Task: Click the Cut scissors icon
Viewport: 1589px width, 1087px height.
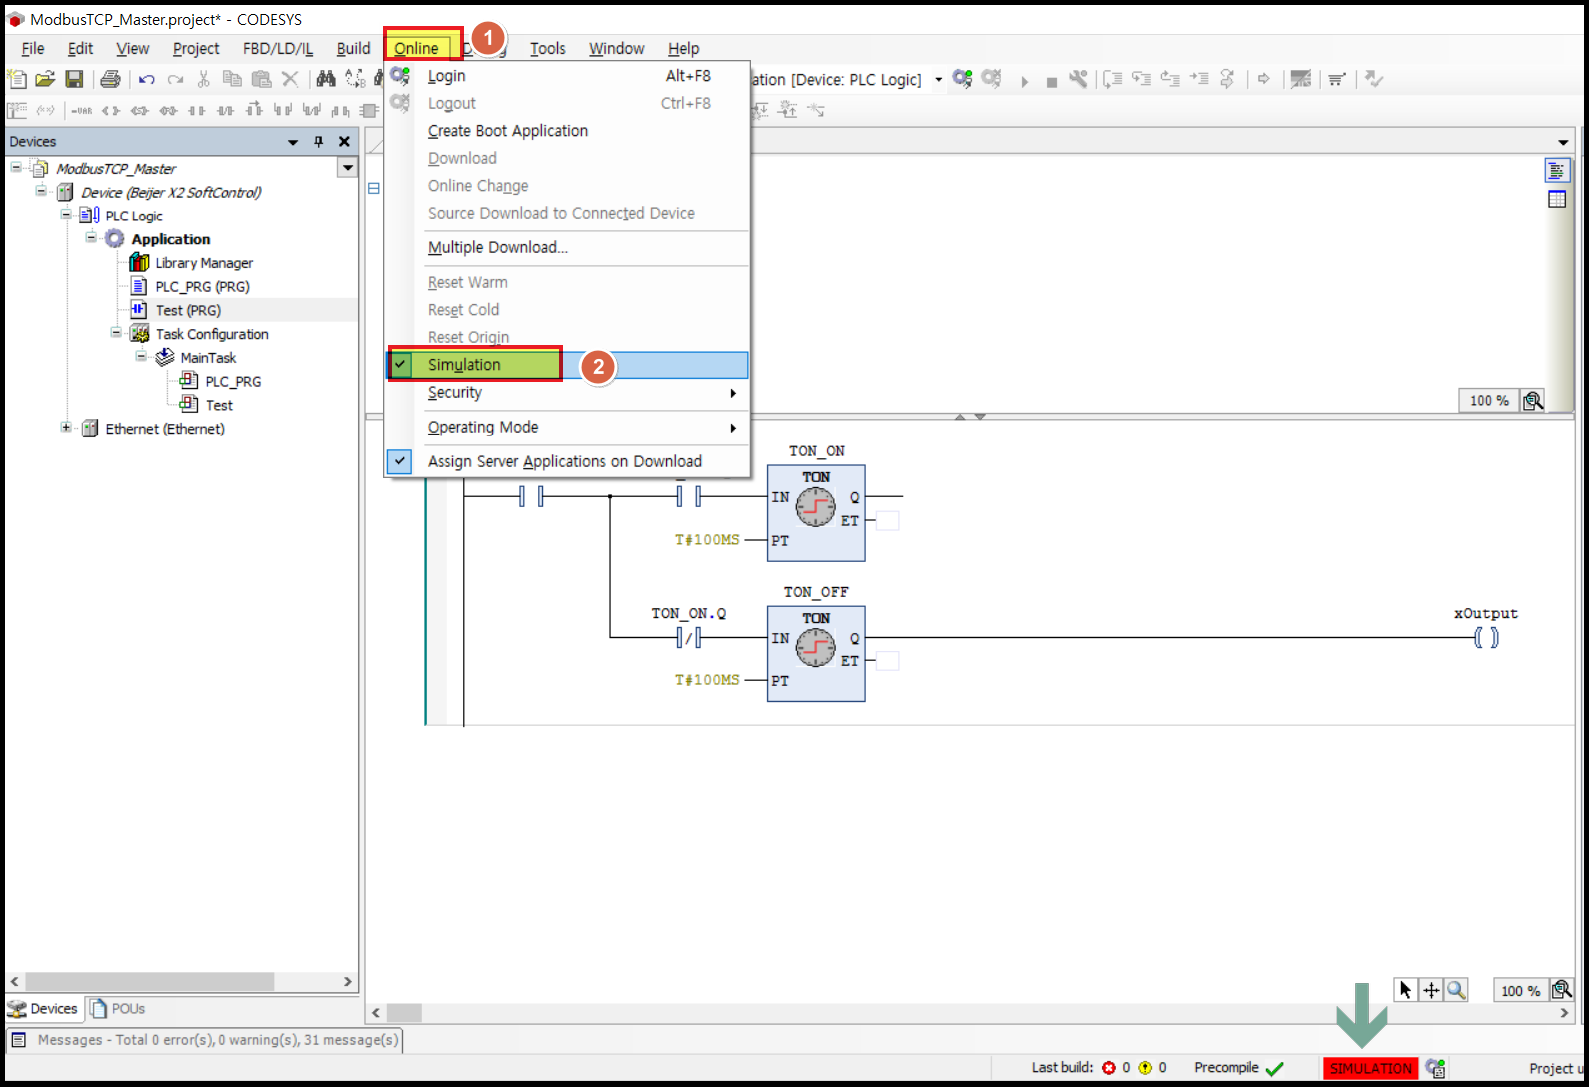Action: click(204, 79)
